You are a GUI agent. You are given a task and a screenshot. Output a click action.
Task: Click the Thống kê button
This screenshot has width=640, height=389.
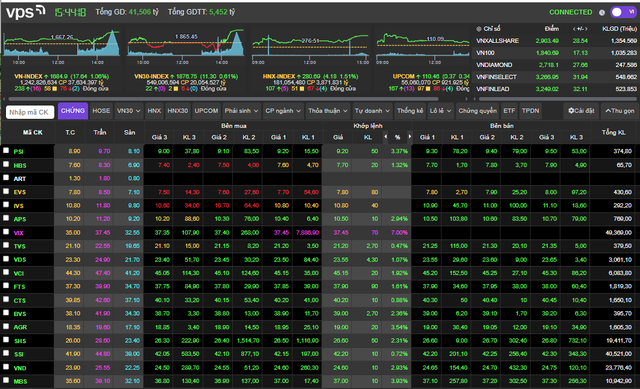tap(410, 111)
